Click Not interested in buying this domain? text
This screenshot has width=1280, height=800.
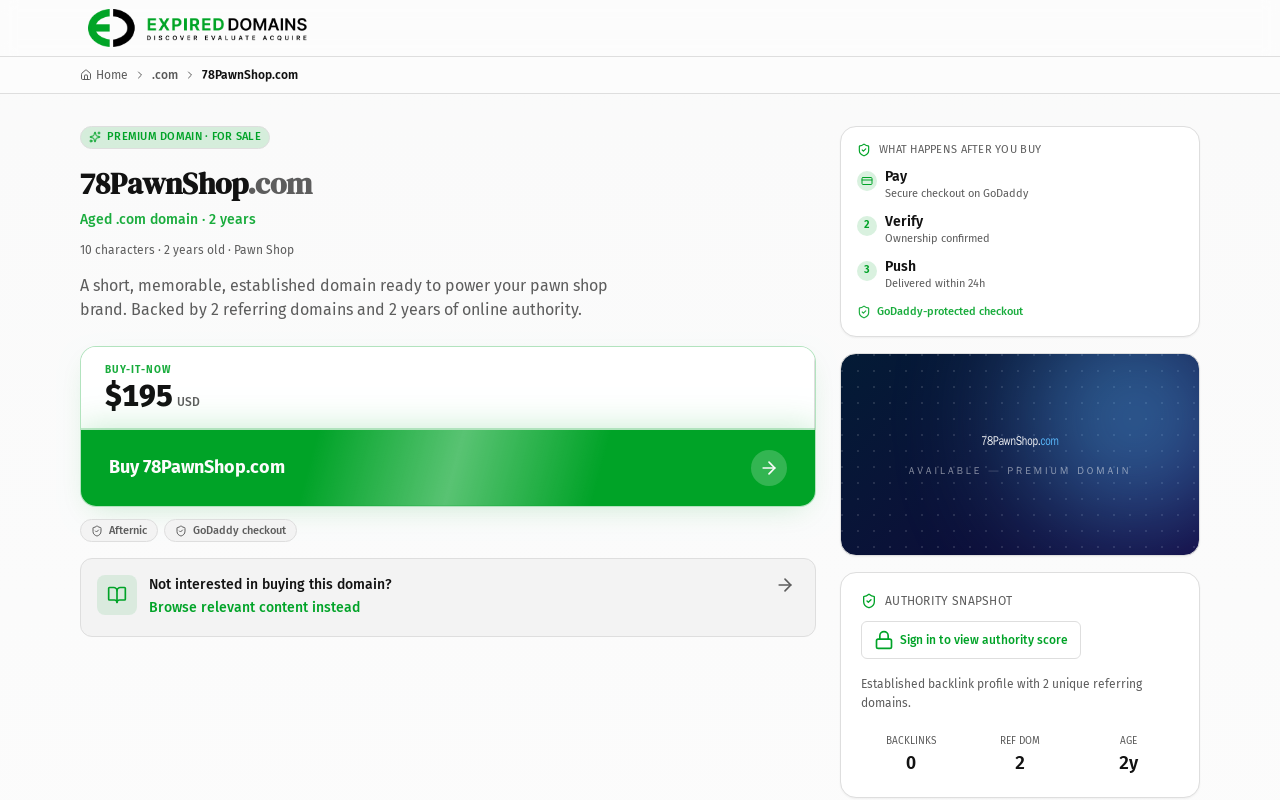[270, 584]
